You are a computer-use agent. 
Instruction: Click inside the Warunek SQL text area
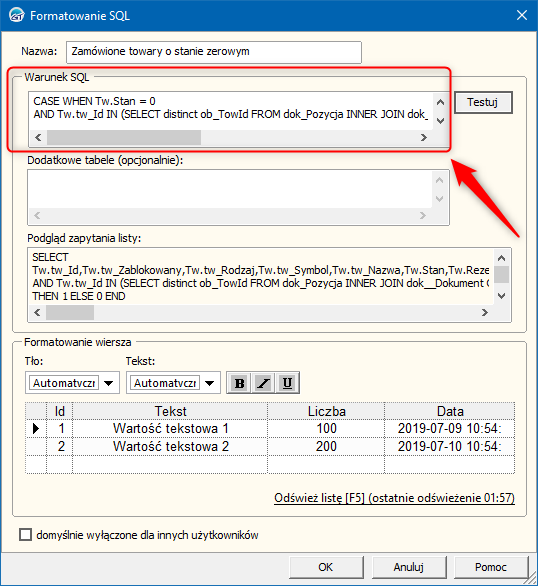231,110
